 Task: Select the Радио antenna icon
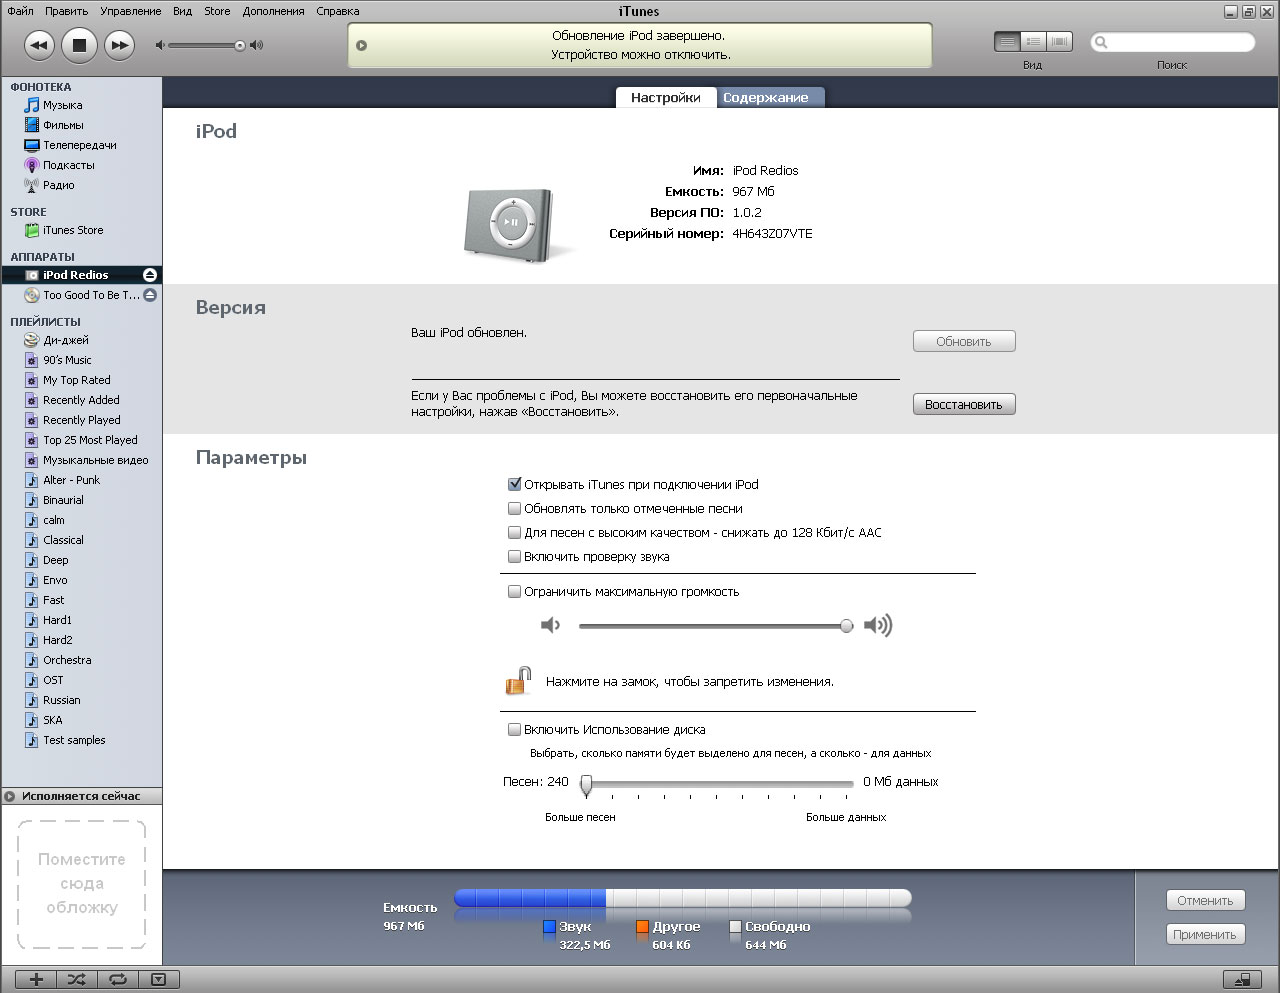pyautogui.click(x=32, y=185)
